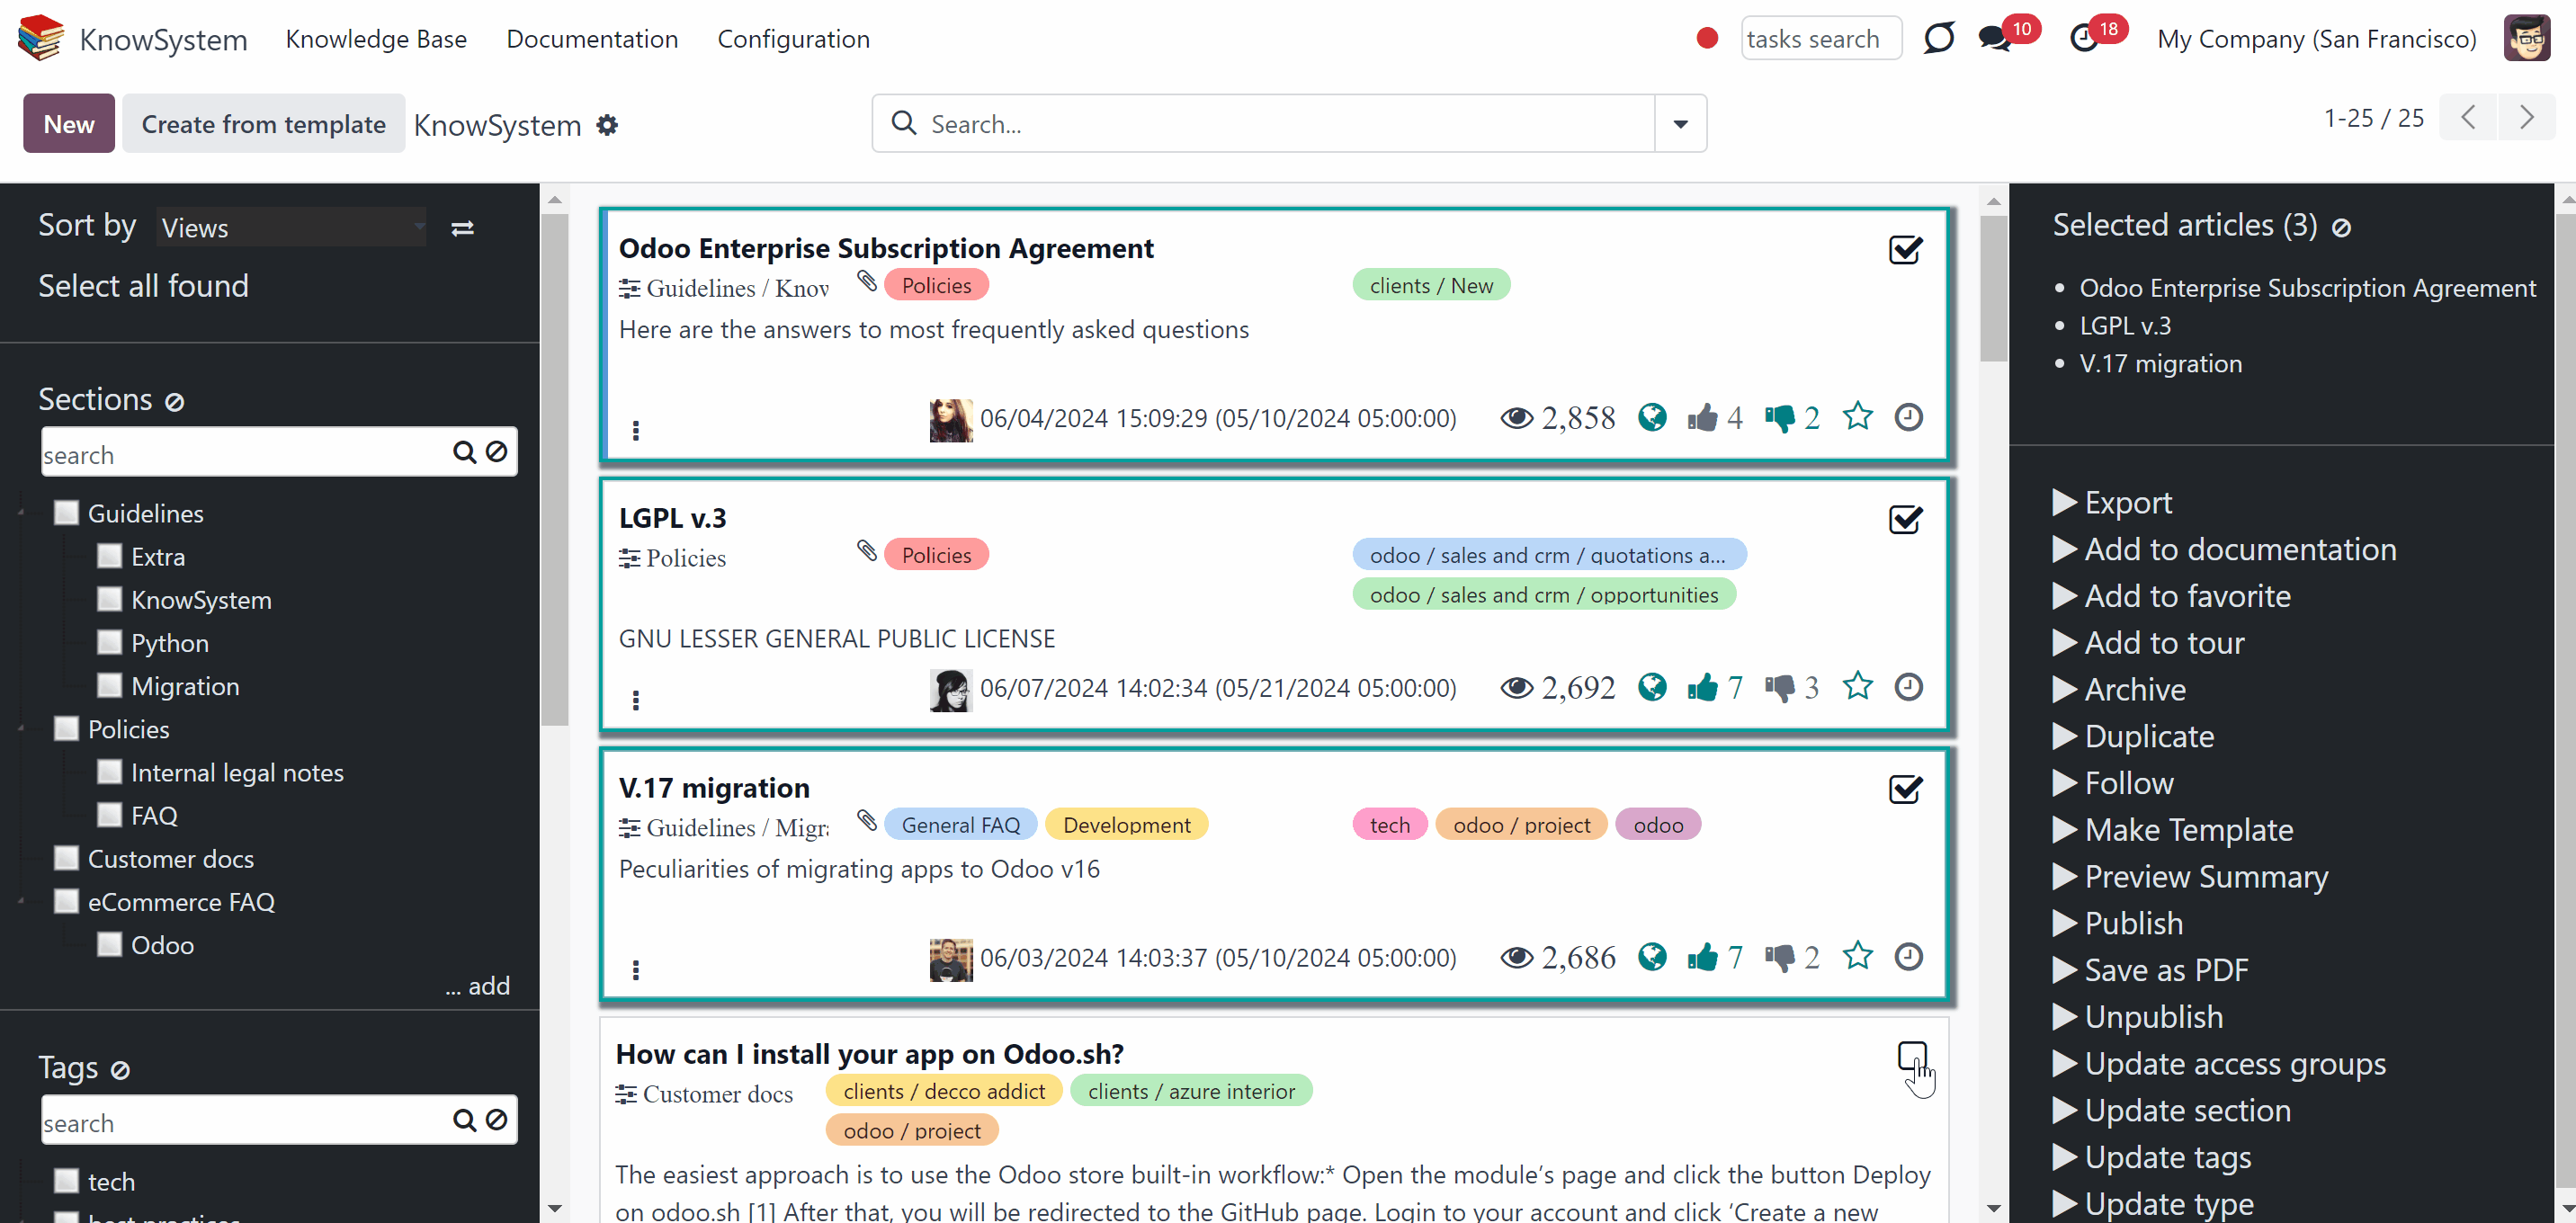Click the red recording dot icon

pyautogui.click(x=1707, y=38)
